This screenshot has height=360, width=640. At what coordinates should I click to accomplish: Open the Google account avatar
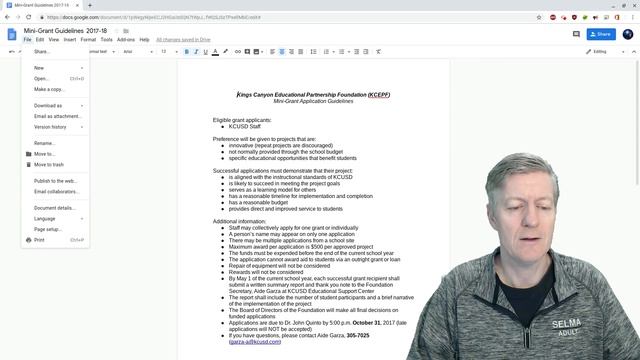point(628,34)
